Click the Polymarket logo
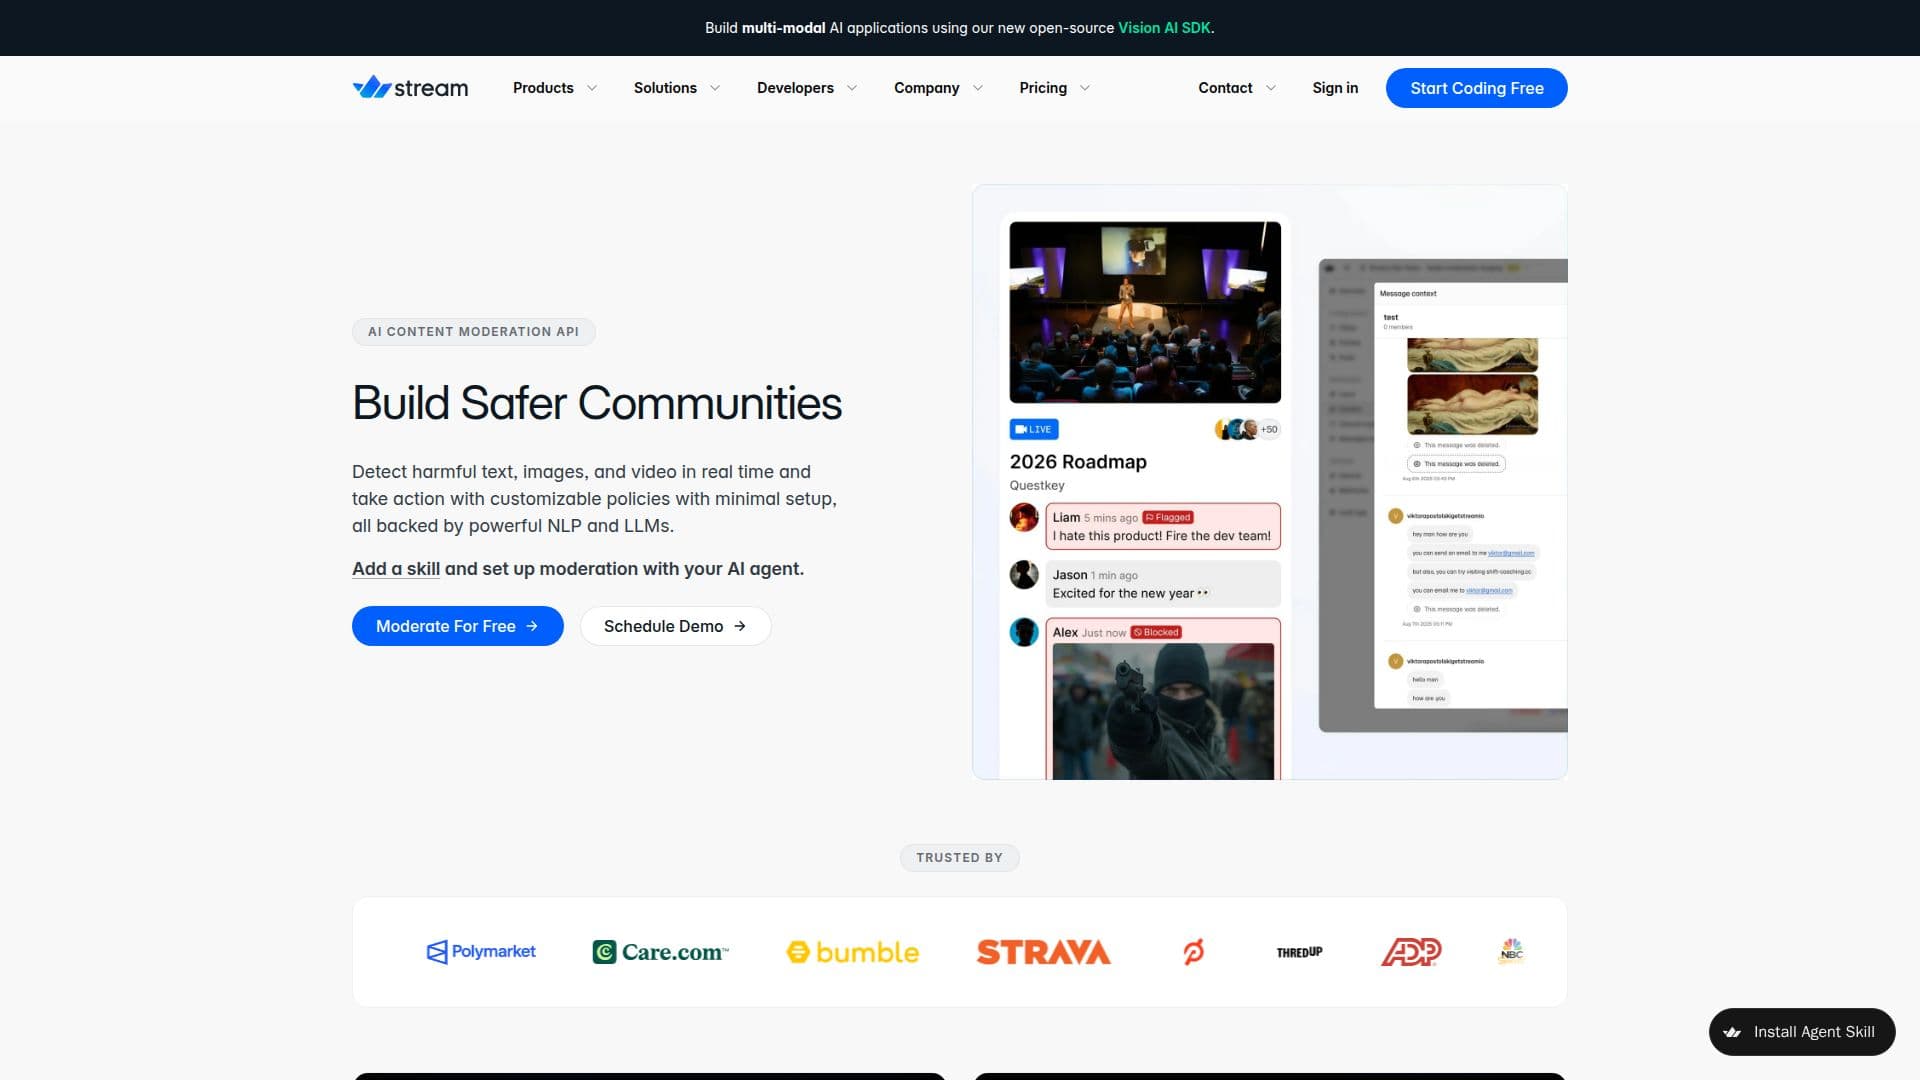The height and width of the screenshot is (1080, 1920). (481, 952)
